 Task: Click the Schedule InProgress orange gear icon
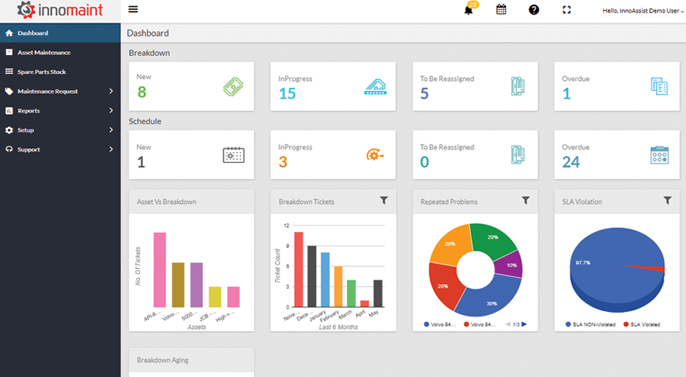375,155
